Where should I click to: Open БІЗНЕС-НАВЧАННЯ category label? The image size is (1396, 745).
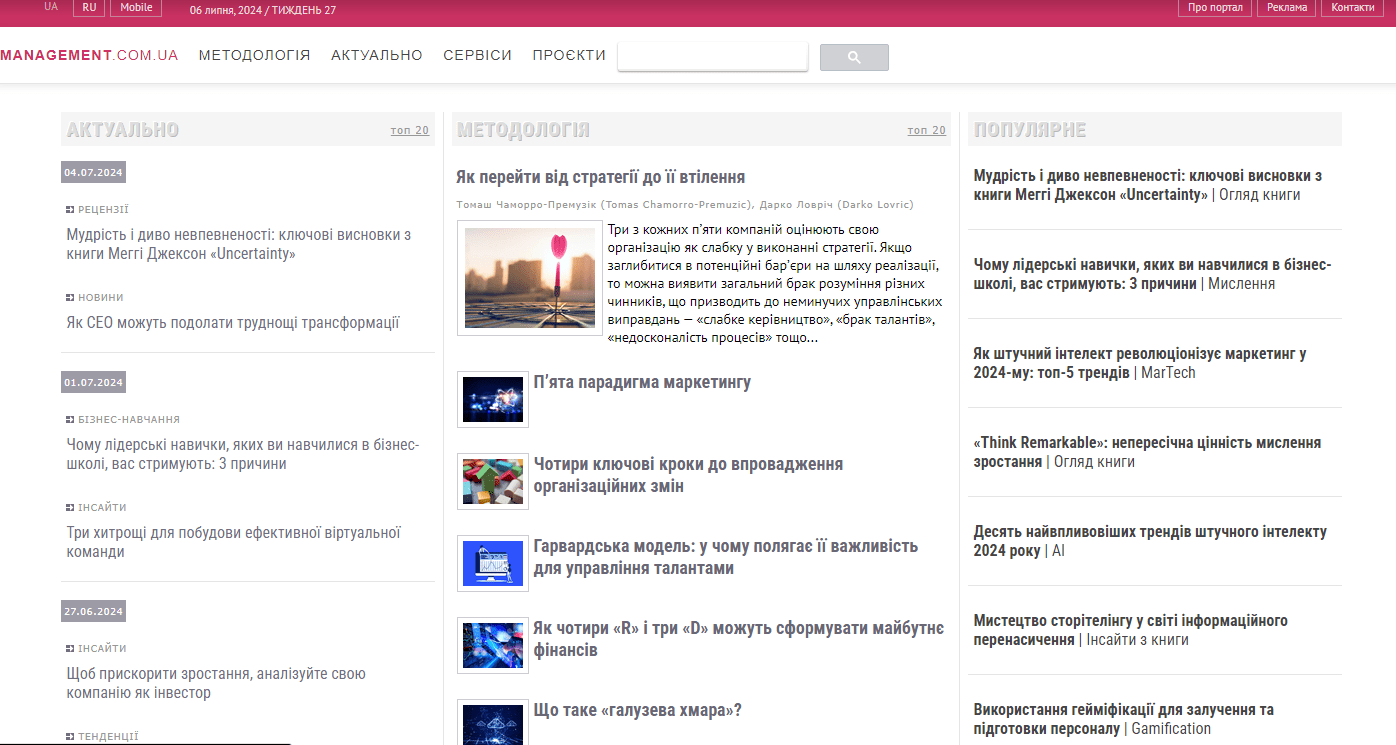click(129, 420)
